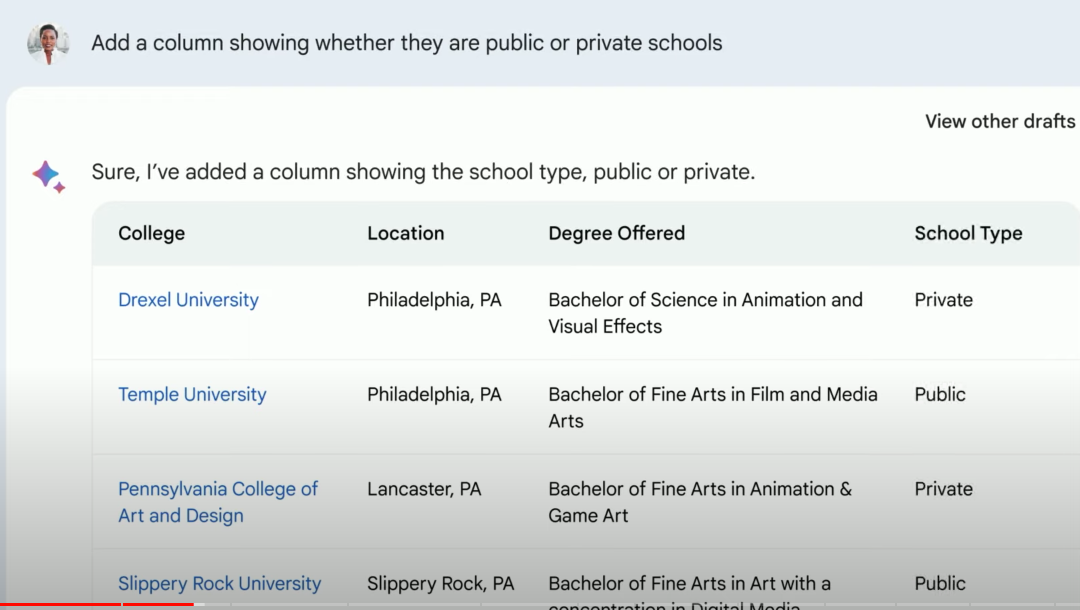The width and height of the screenshot is (1080, 610).
Task: Click Slippery Rock's Public type cell
Action: (940, 583)
